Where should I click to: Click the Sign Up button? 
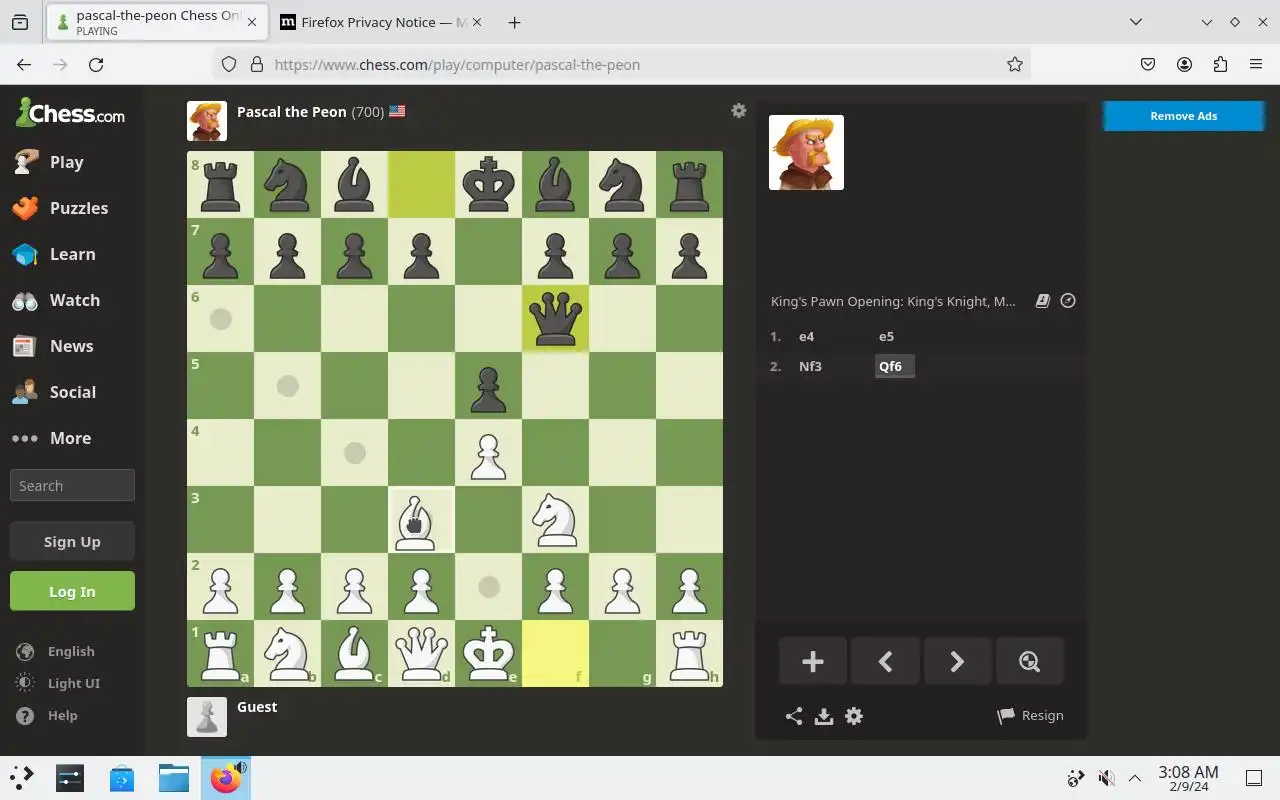point(72,541)
